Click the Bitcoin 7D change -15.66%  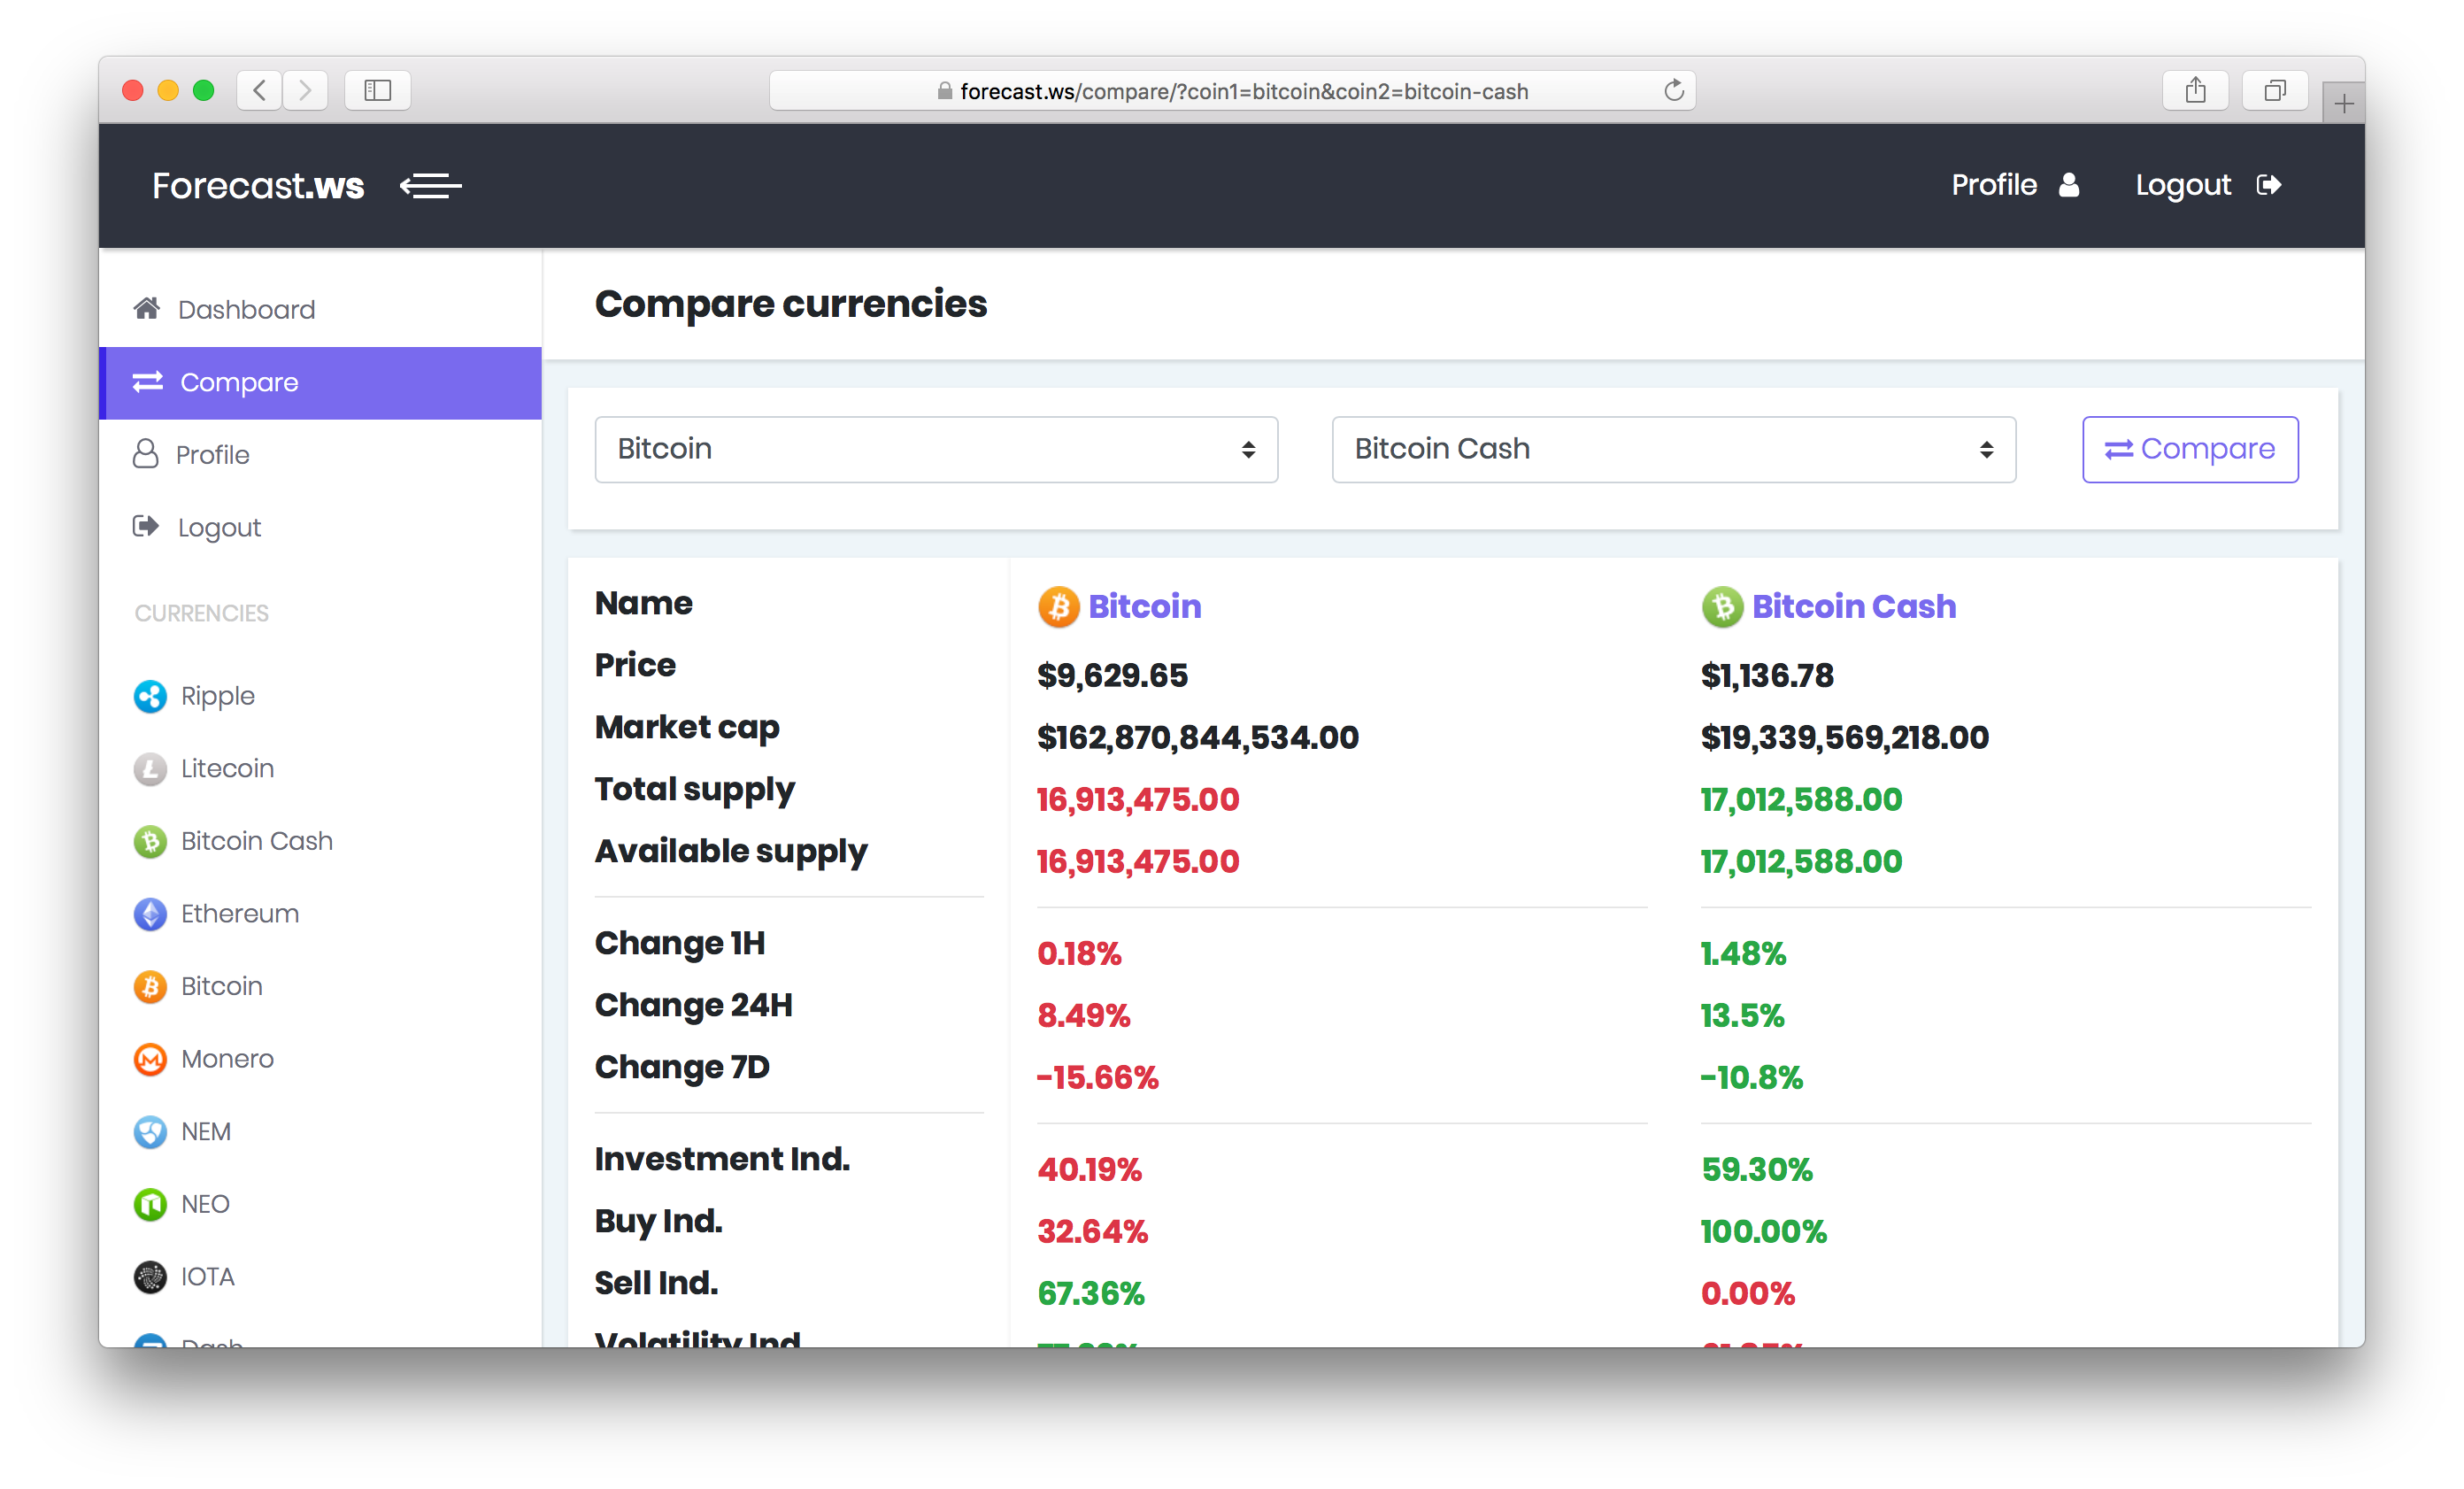coord(1097,1078)
